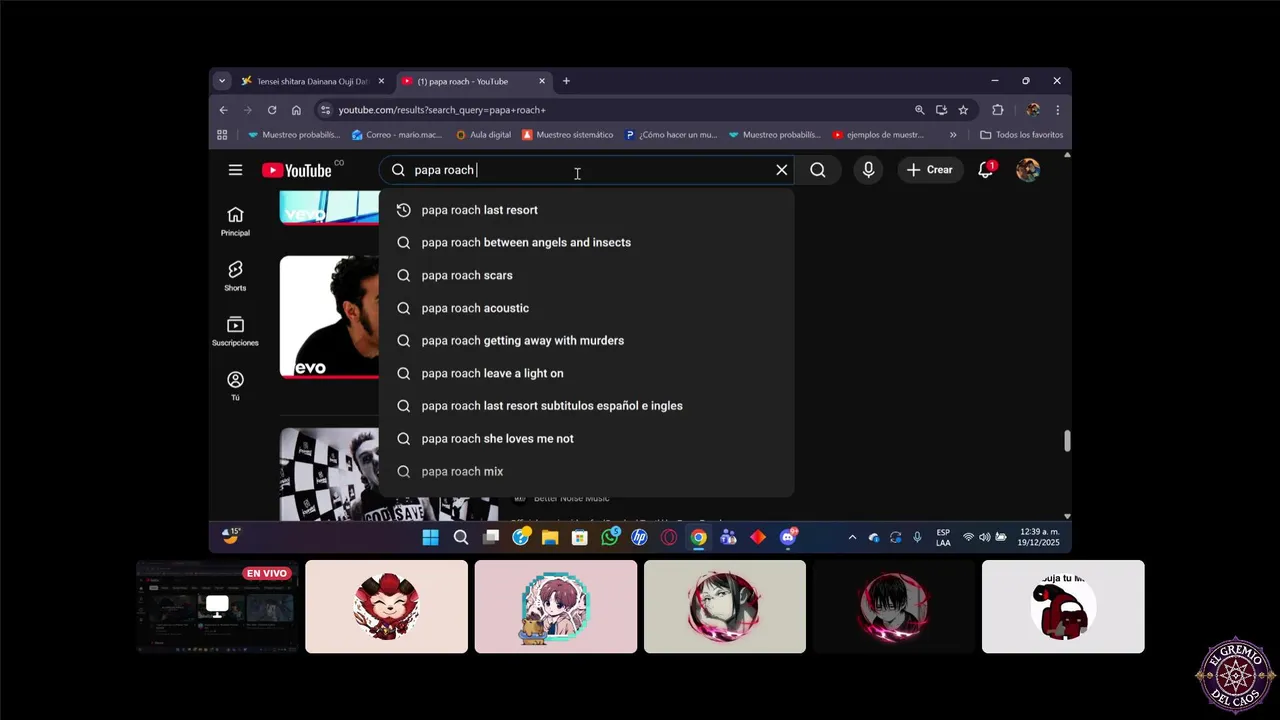This screenshot has height=720, width=1280.
Task: Open WhatsApp from the taskbar
Action: tap(610, 538)
